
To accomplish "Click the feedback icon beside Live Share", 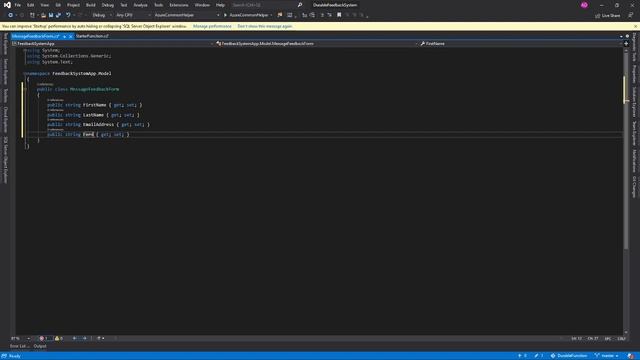I will (x=631, y=15).
